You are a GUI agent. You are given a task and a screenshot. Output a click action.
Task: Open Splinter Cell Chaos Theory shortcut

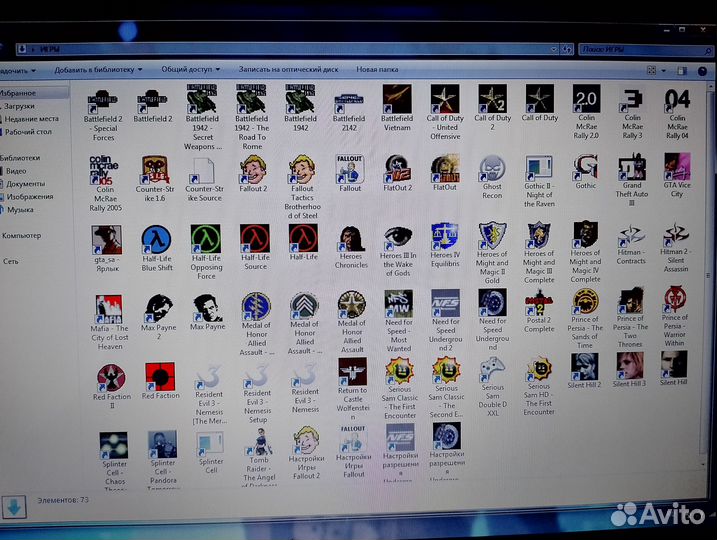114,461
